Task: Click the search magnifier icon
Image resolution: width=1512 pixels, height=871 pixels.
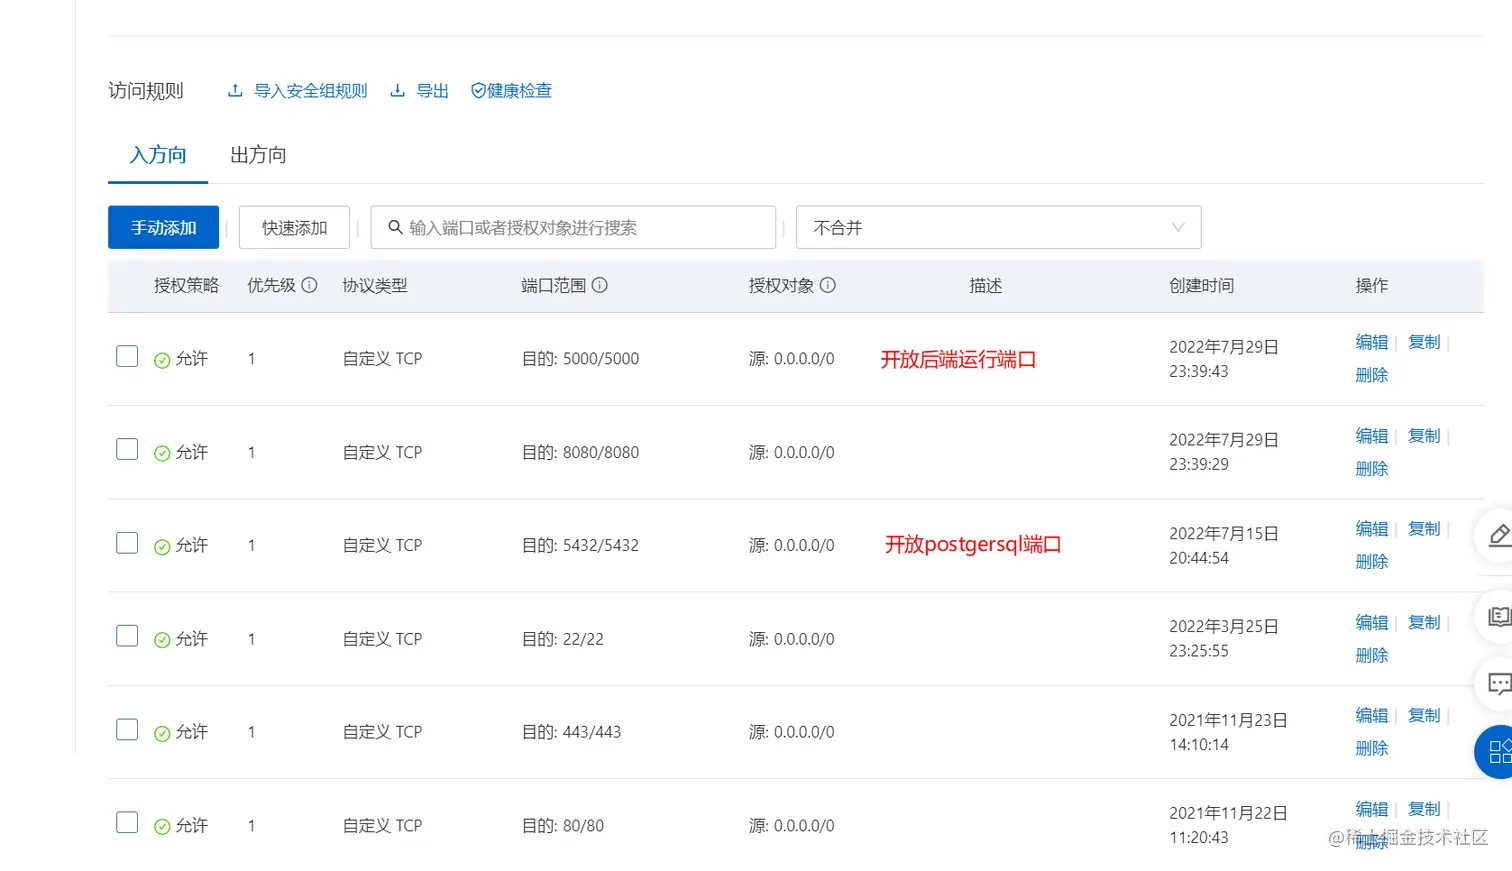Action: [x=395, y=227]
